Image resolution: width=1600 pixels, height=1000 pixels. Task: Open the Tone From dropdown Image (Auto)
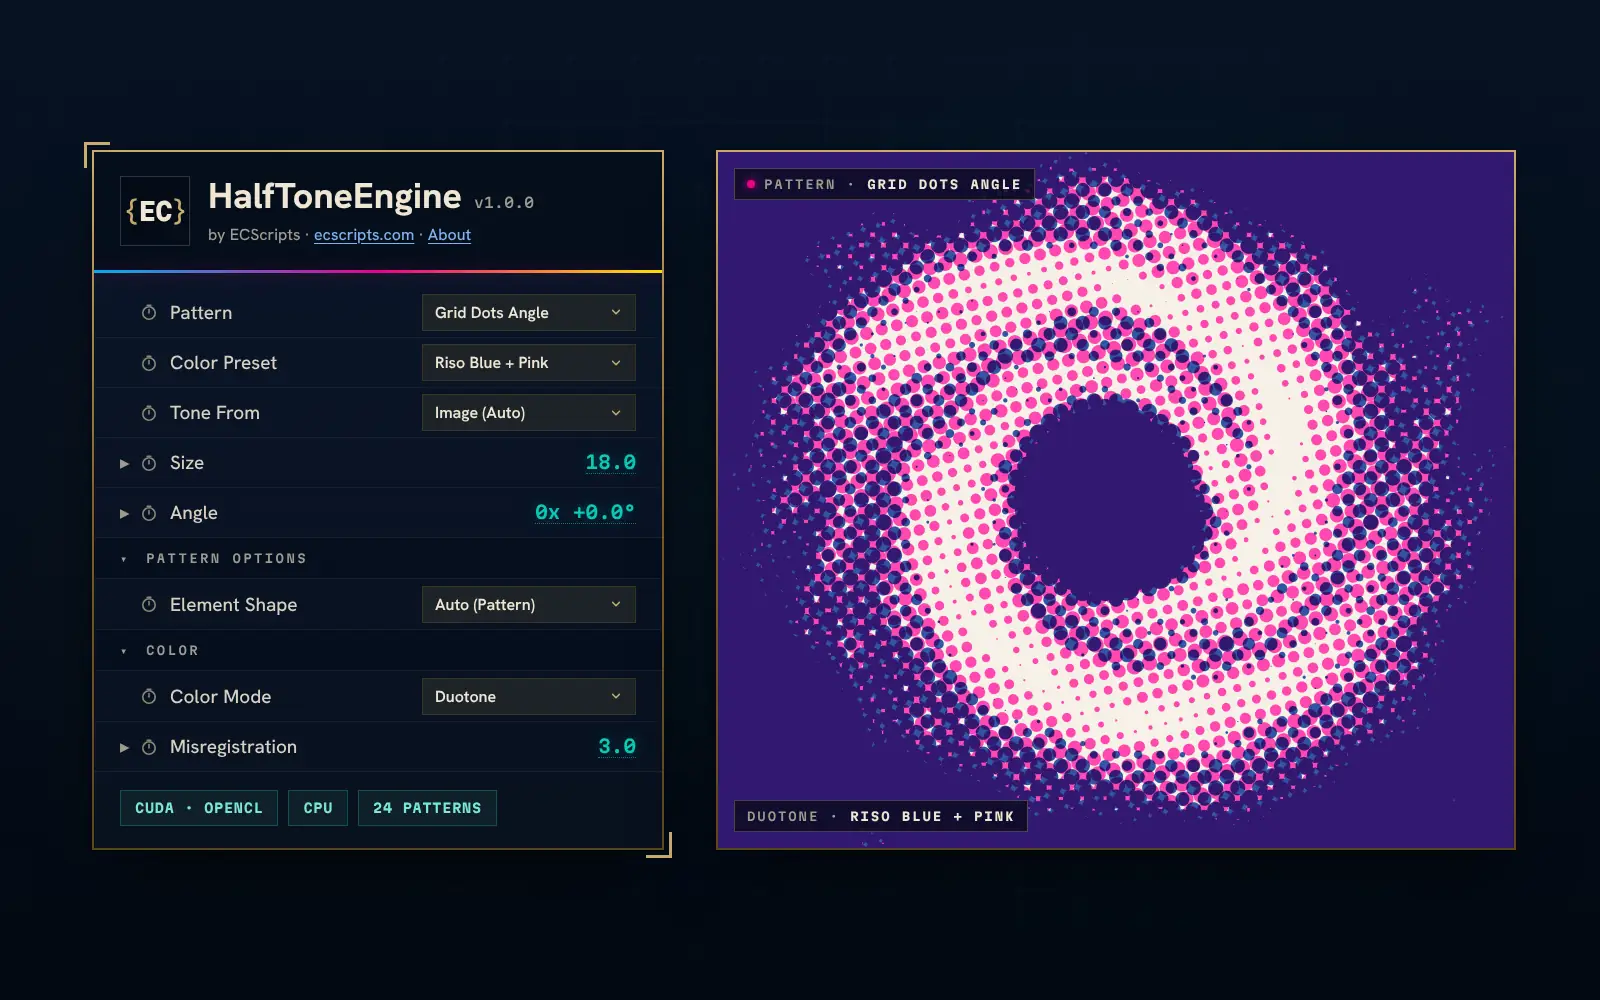tap(528, 413)
